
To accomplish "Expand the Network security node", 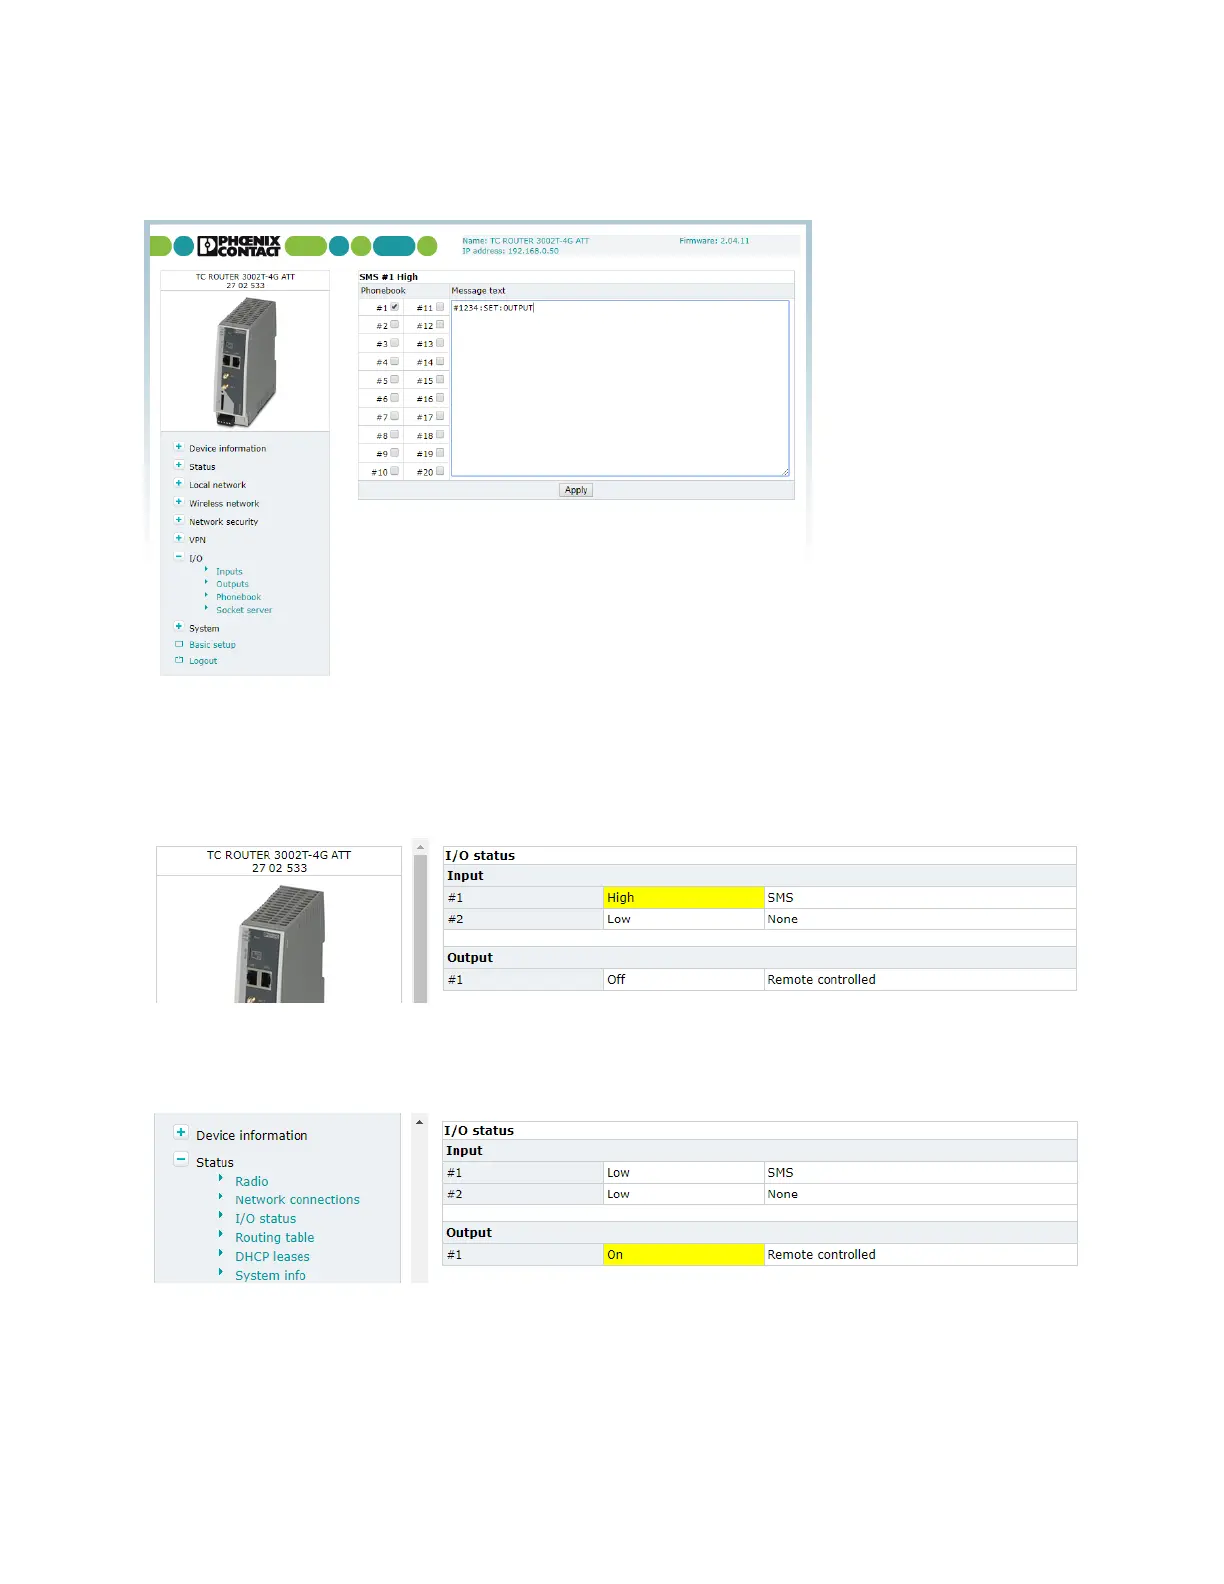I will pos(179,520).
